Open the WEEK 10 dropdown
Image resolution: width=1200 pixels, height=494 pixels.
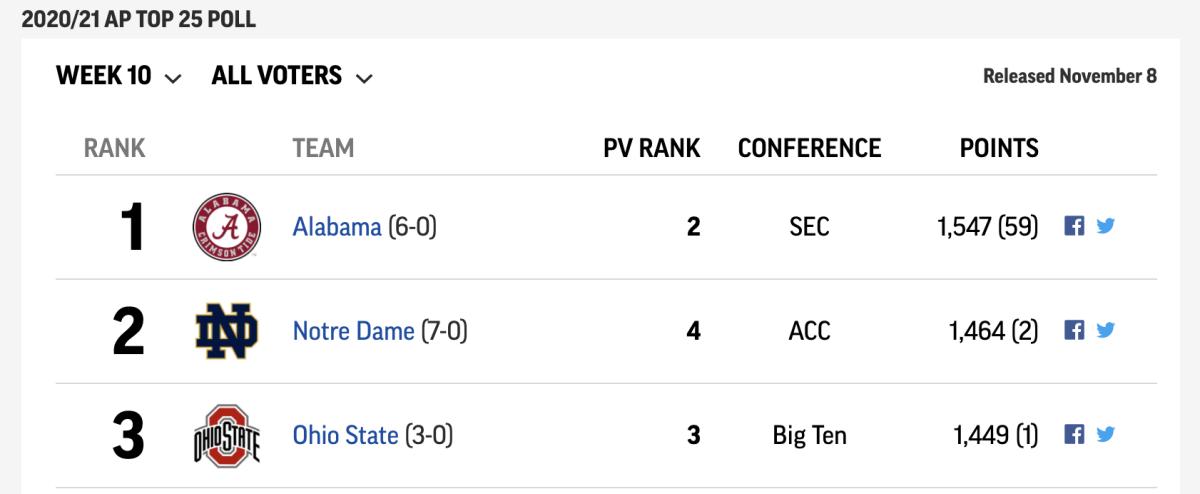[x=119, y=76]
